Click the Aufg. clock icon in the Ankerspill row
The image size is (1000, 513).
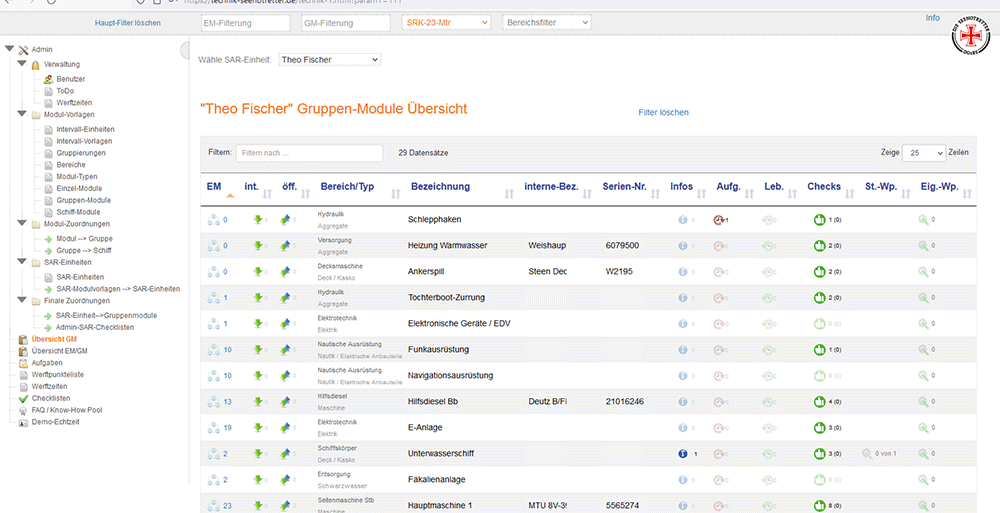[x=719, y=271]
